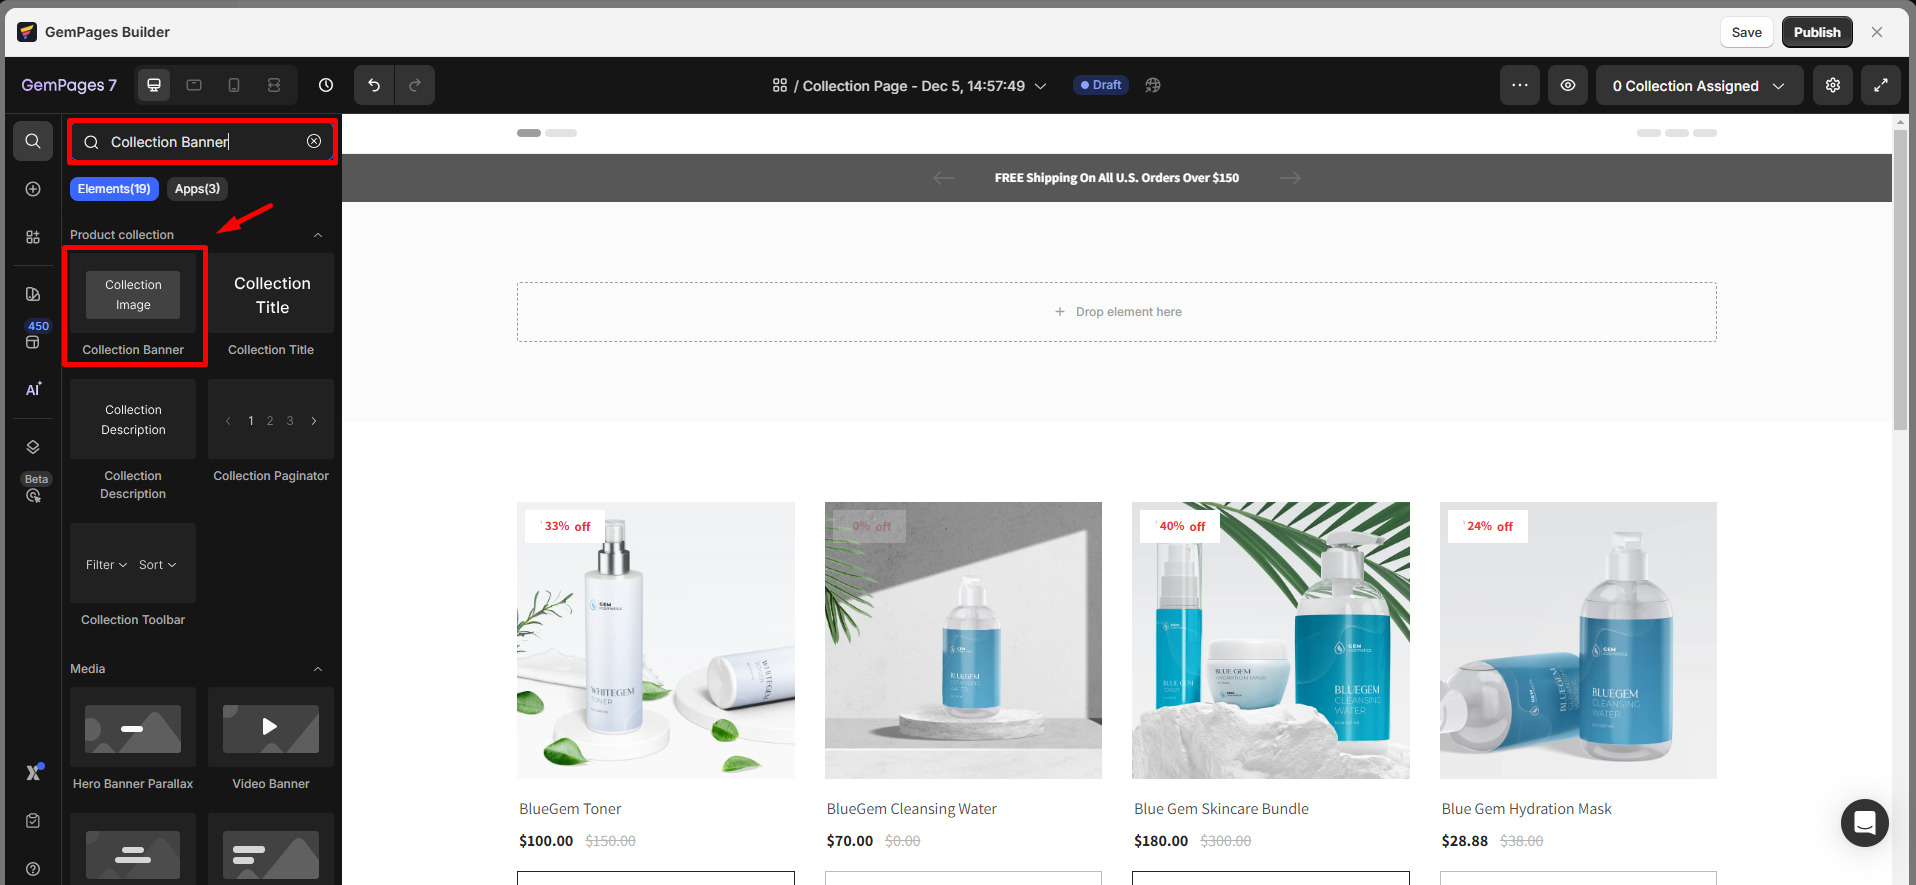
Task: Select the Apps(3) tab
Action: (x=197, y=189)
